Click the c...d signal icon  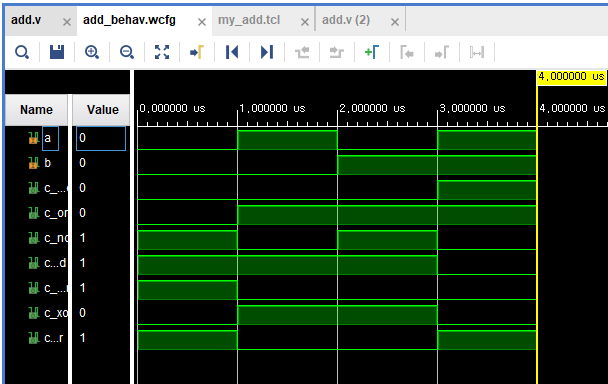pos(34,263)
